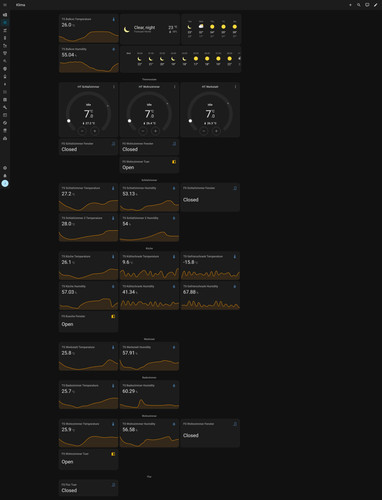Click the HT Wohnzimmer dial slider handle
This screenshot has height=500, width=382.
129,121
